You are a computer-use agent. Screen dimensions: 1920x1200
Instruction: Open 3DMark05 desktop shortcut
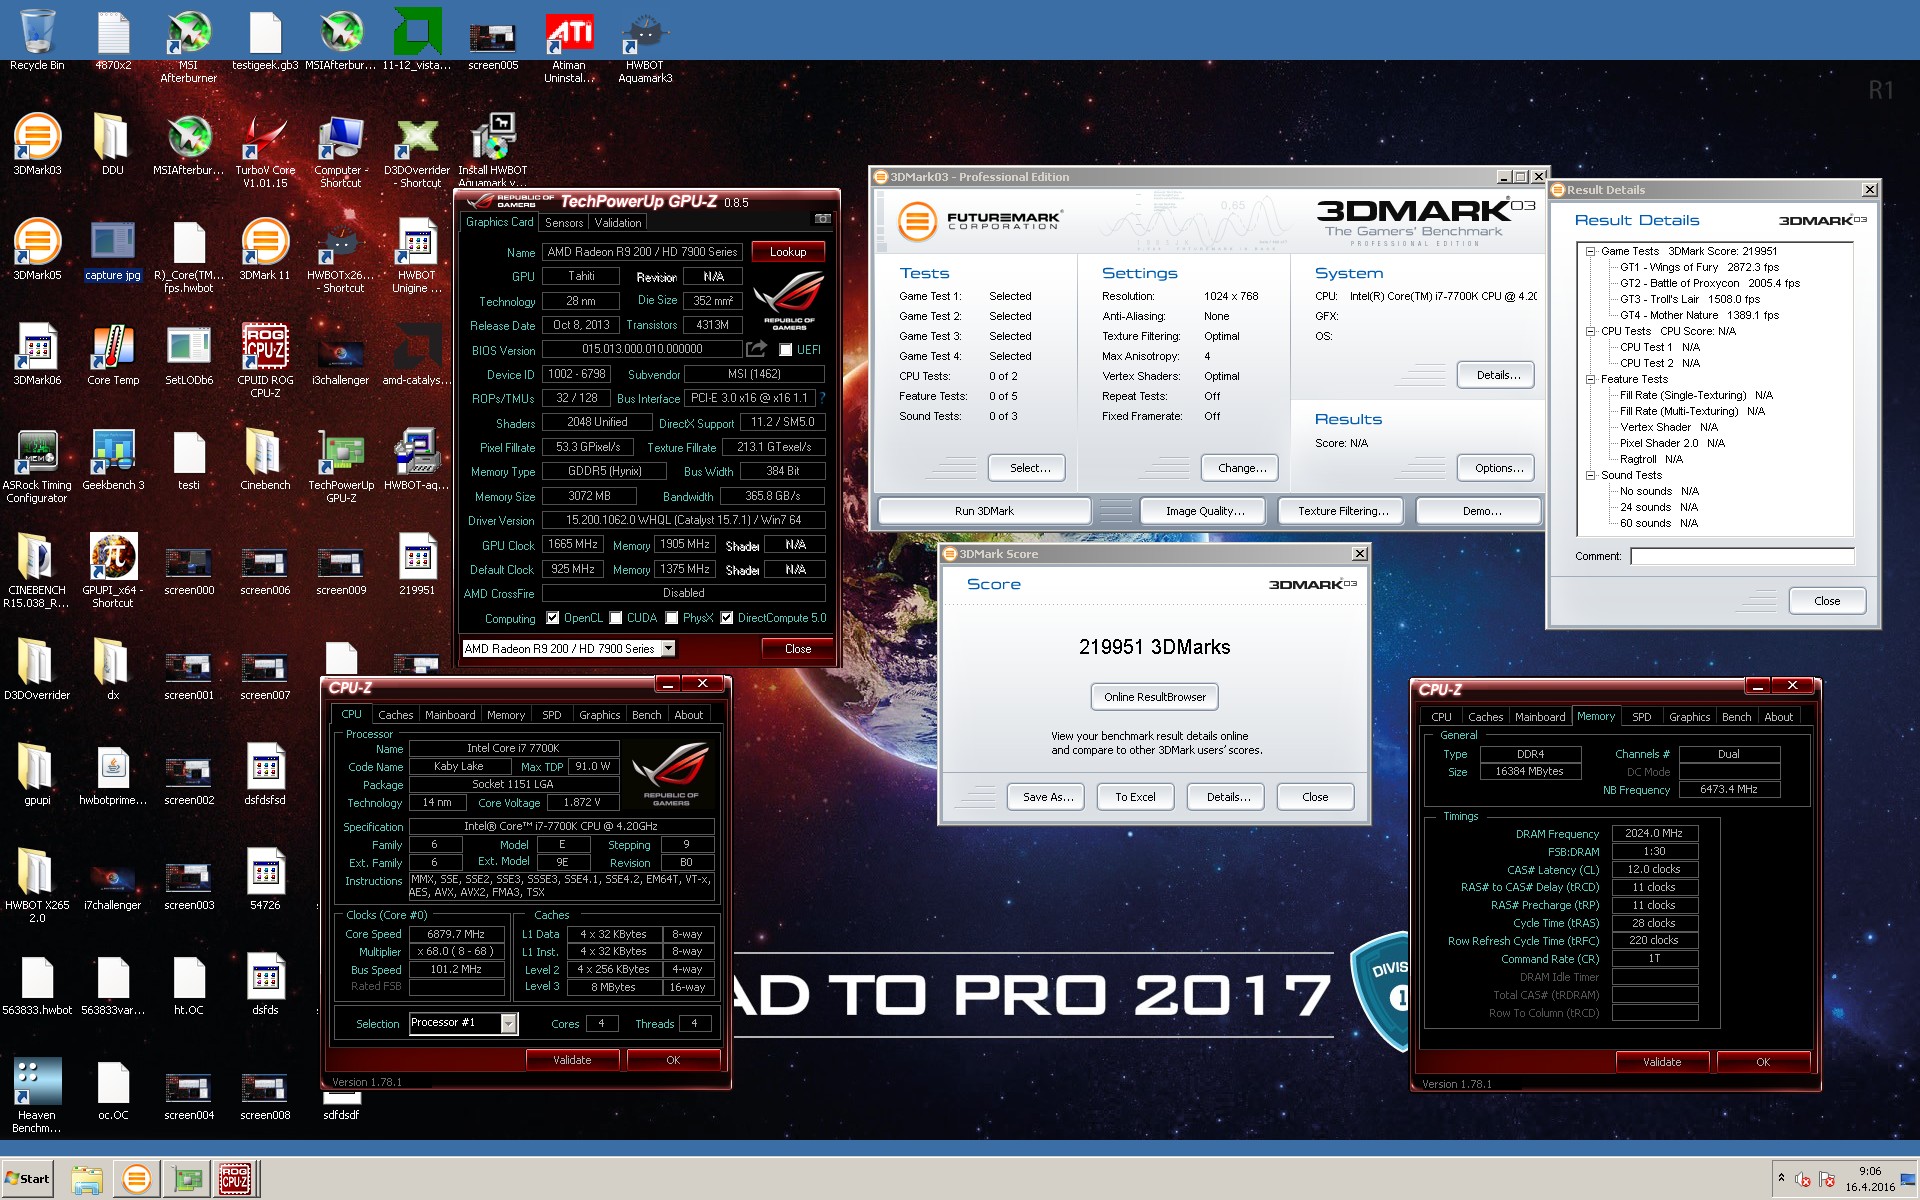pos(37,250)
